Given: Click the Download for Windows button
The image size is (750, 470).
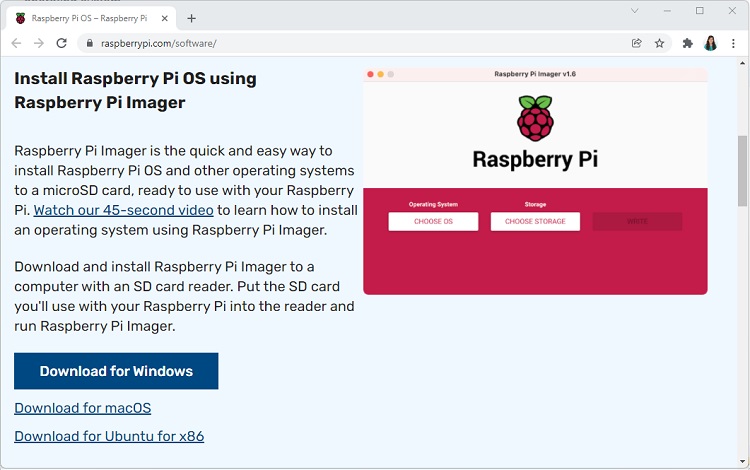Looking at the screenshot, I should 116,371.
